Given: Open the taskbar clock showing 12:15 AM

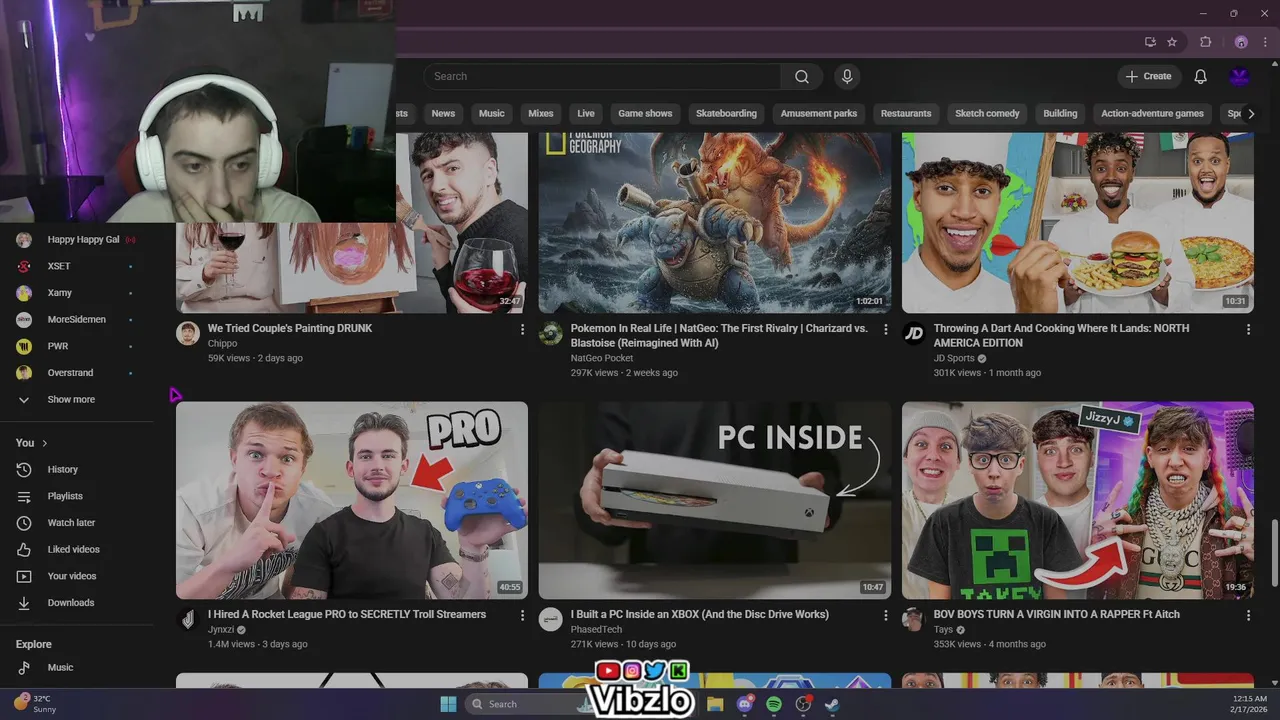Looking at the screenshot, I should [x=1248, y=704].
